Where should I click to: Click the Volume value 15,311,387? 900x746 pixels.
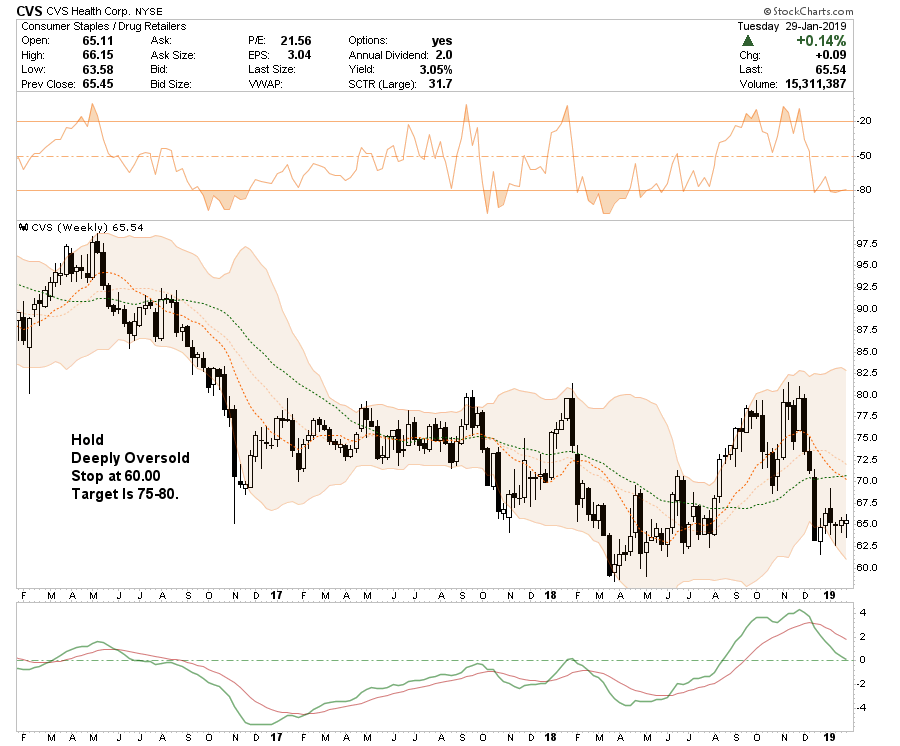[x=816, y=84]
